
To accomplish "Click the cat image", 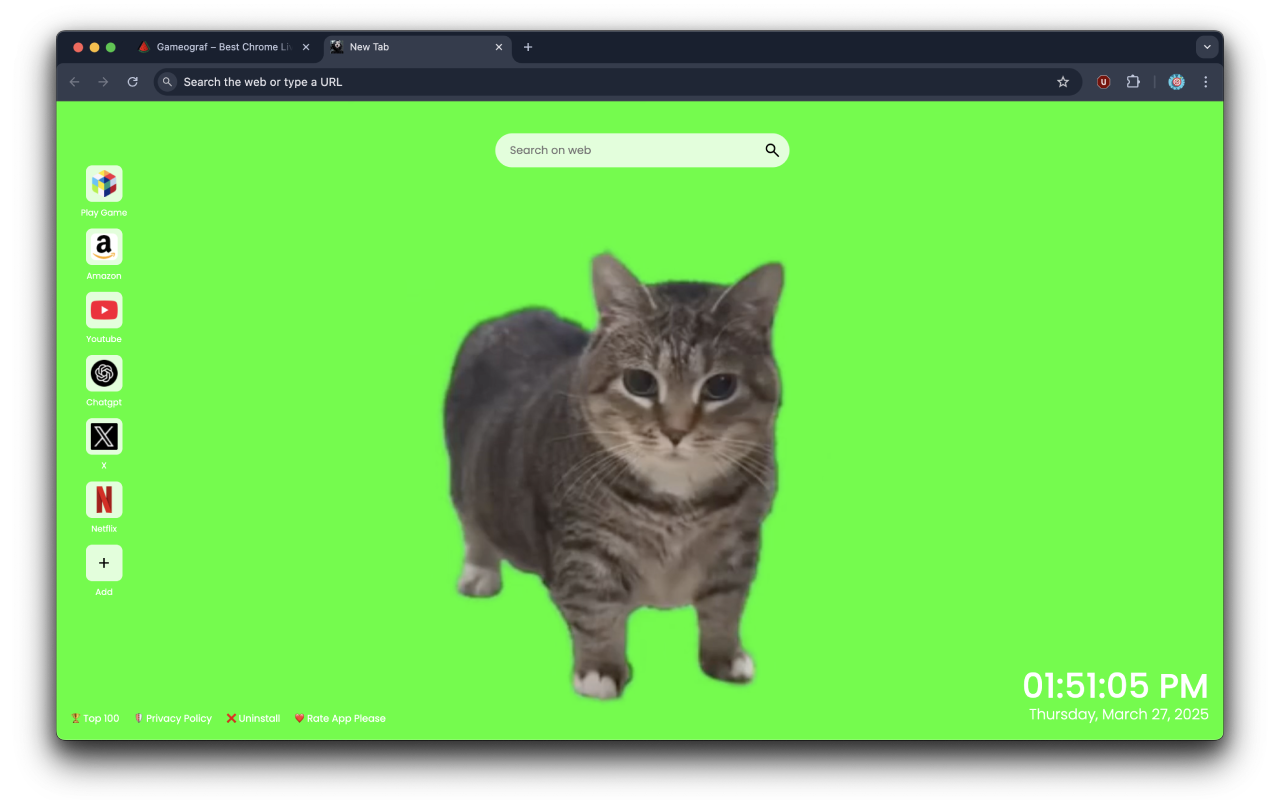I will click(x=614, y=475).
